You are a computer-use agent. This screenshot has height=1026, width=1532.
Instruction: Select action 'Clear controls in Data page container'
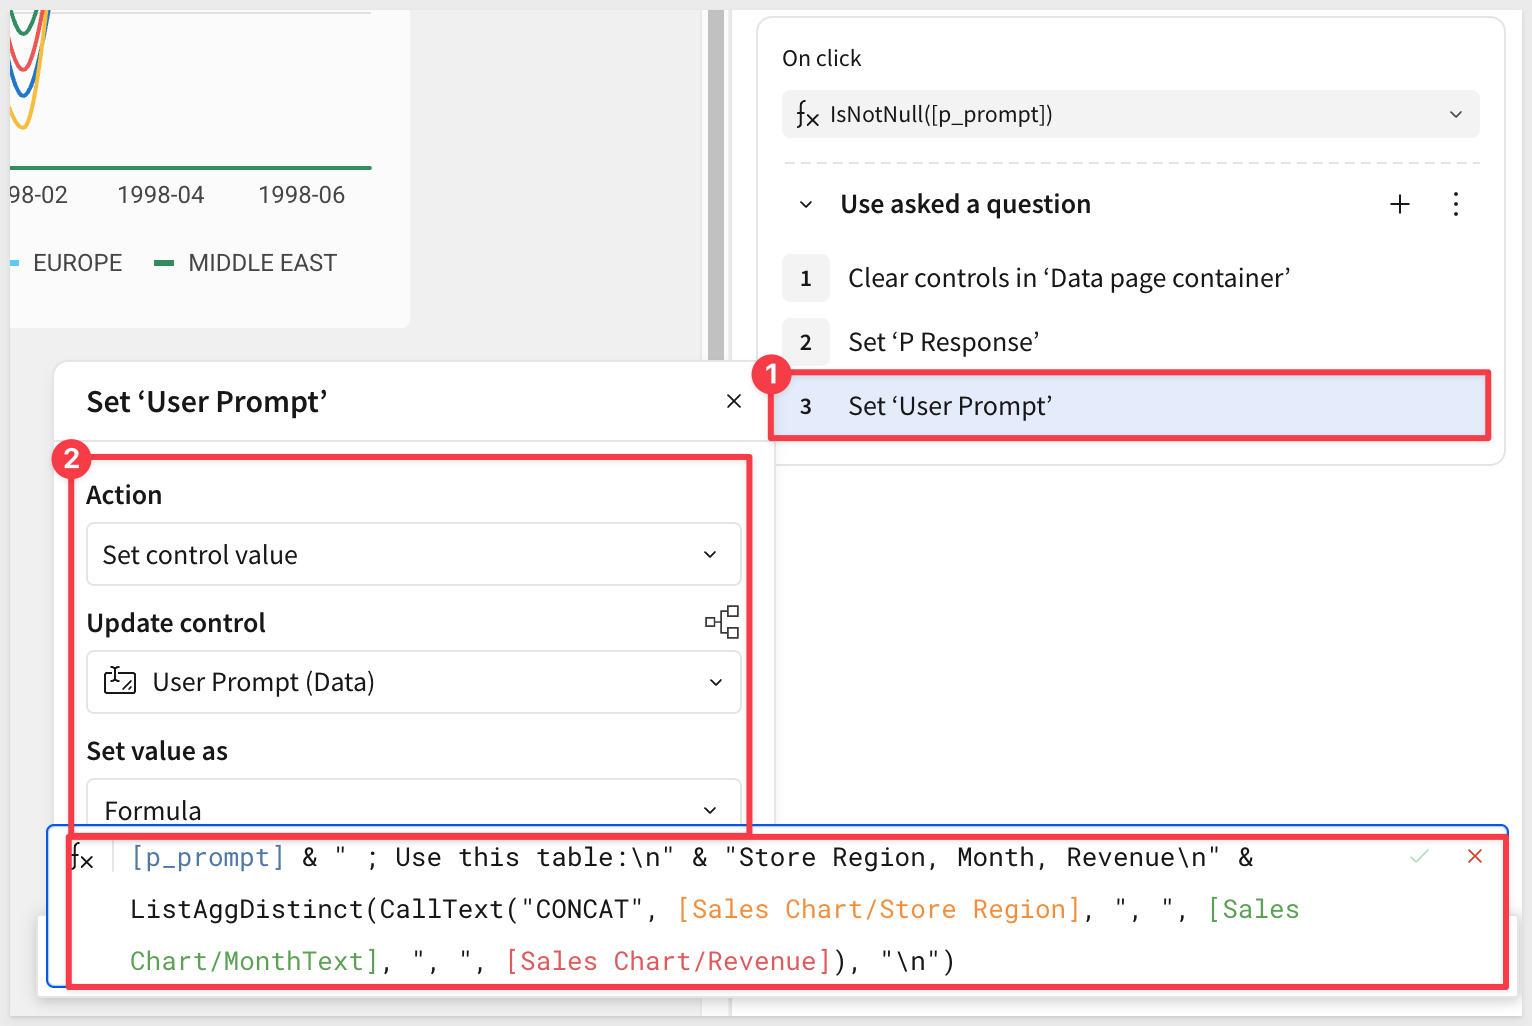[x=1068, y=278]
